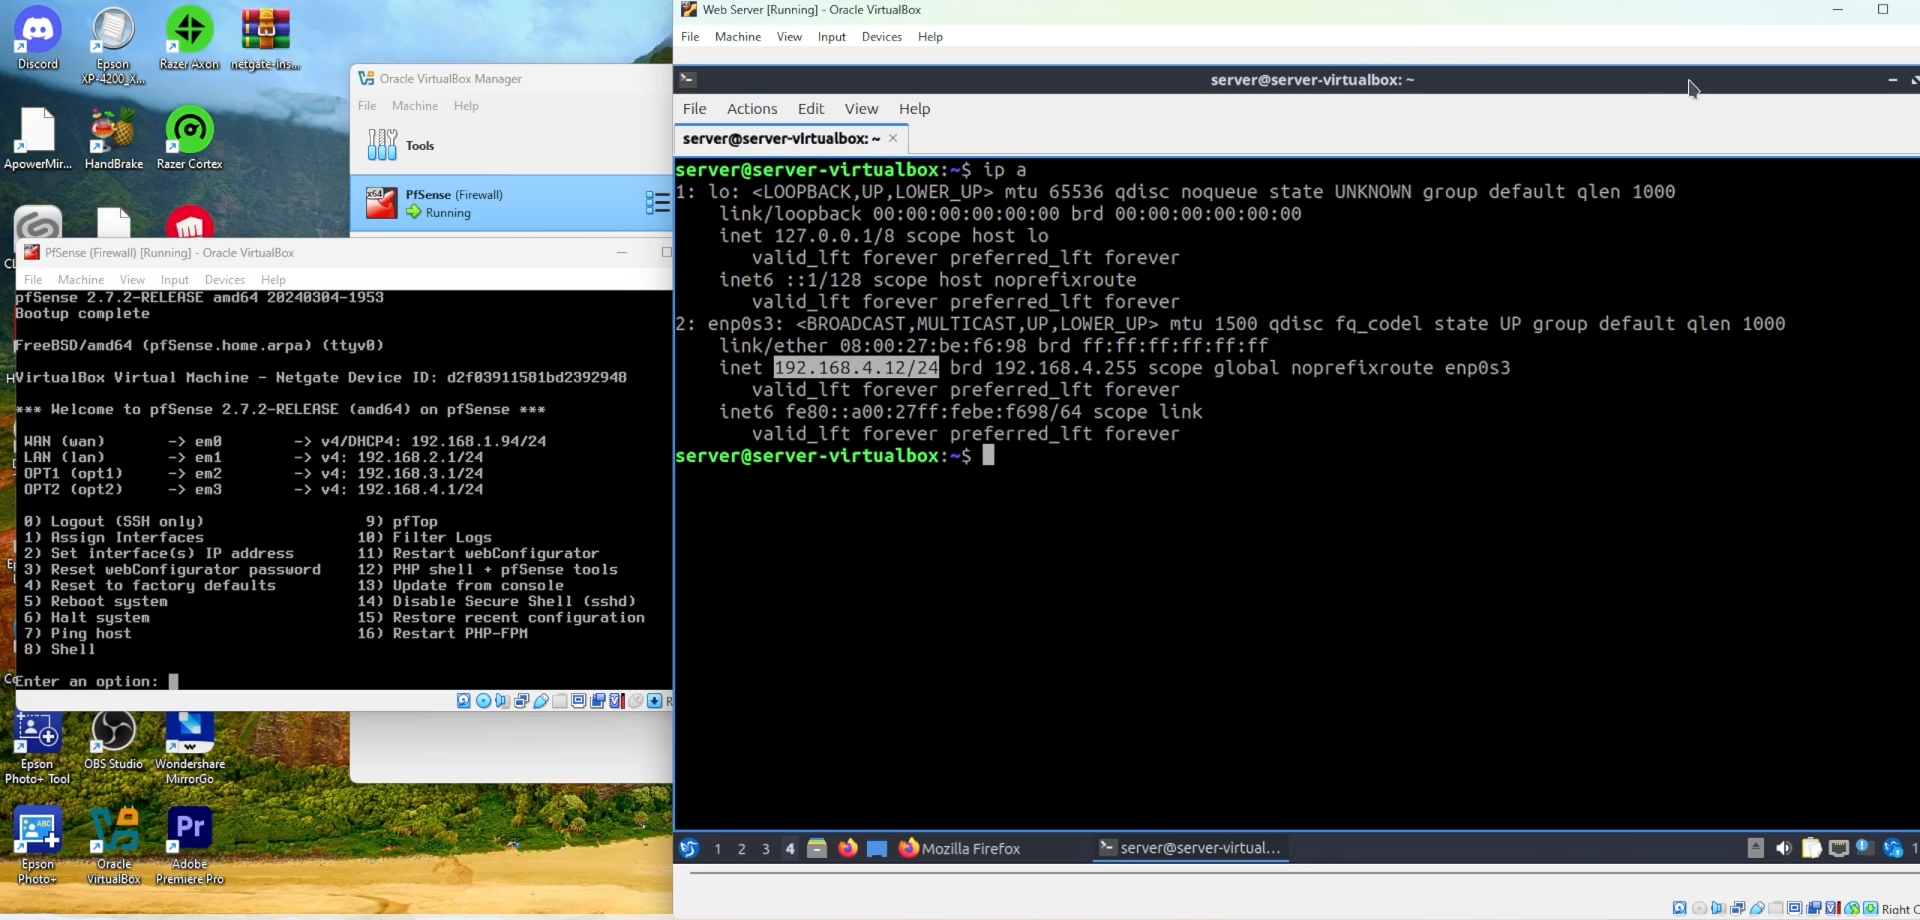Switch to workspace 2 in guest panel
This screenshot has height=920, width=1920.
(x=742, y=849)
